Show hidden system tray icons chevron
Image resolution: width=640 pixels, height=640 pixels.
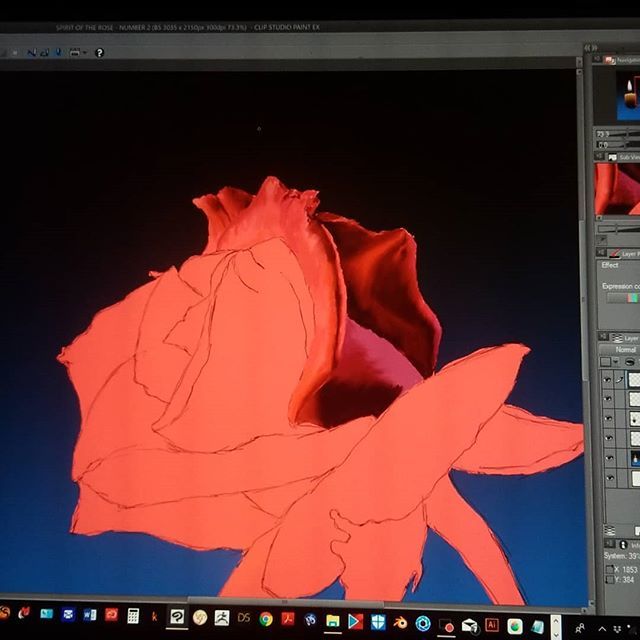[602, 629]
